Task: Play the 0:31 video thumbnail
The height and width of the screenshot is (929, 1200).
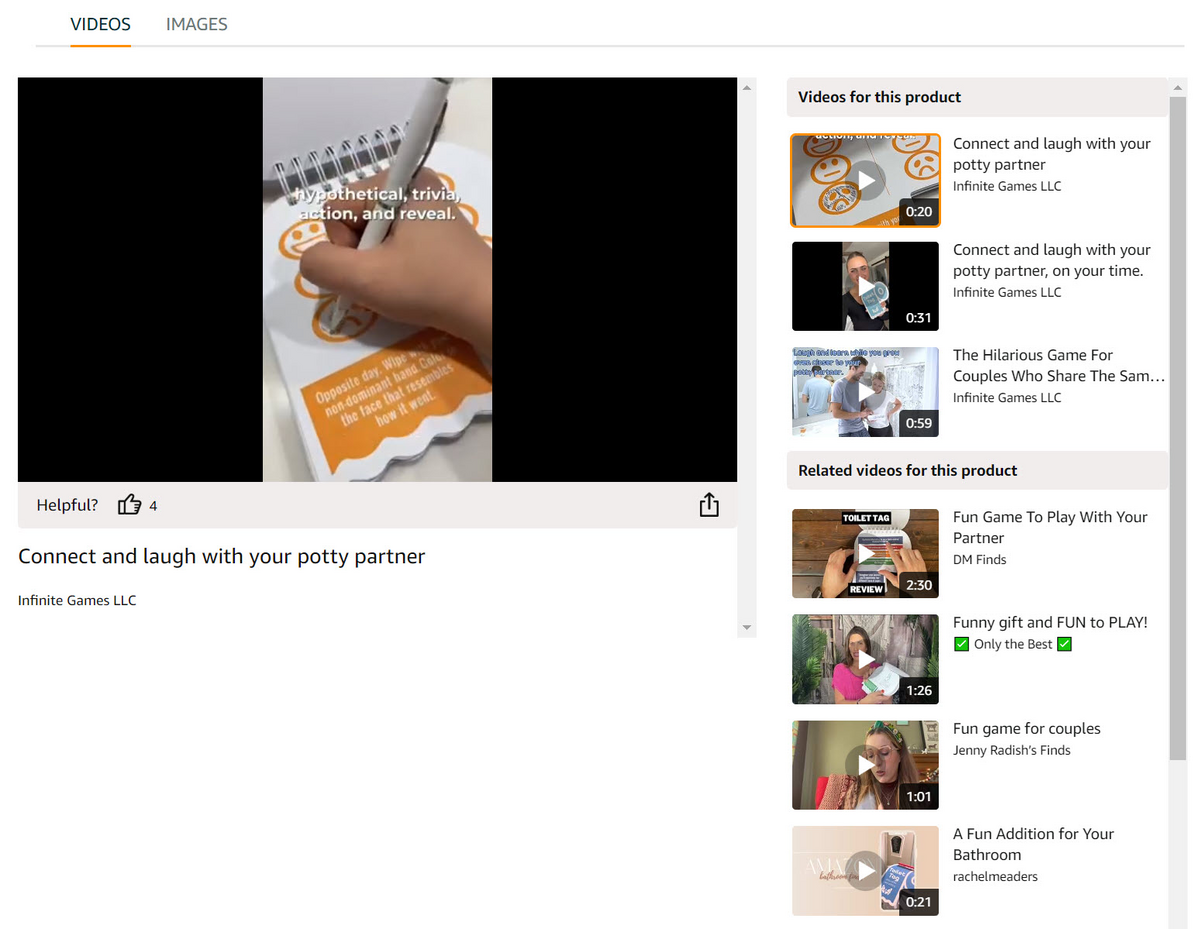Action: (865, 287)
